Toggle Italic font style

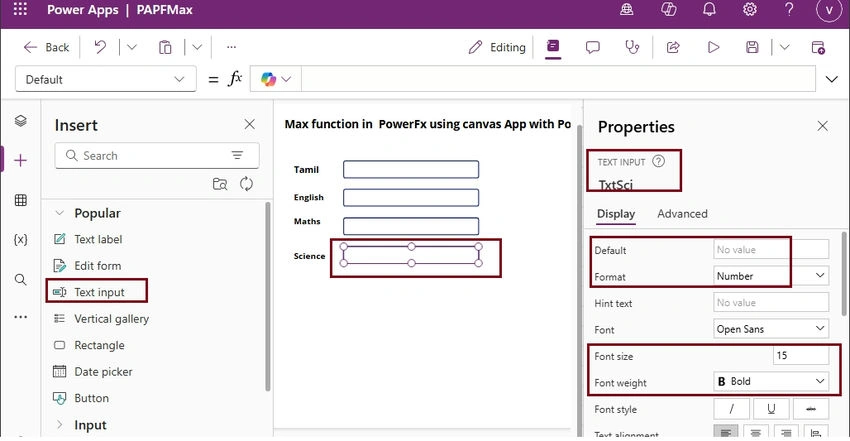[x=731, y=408]
